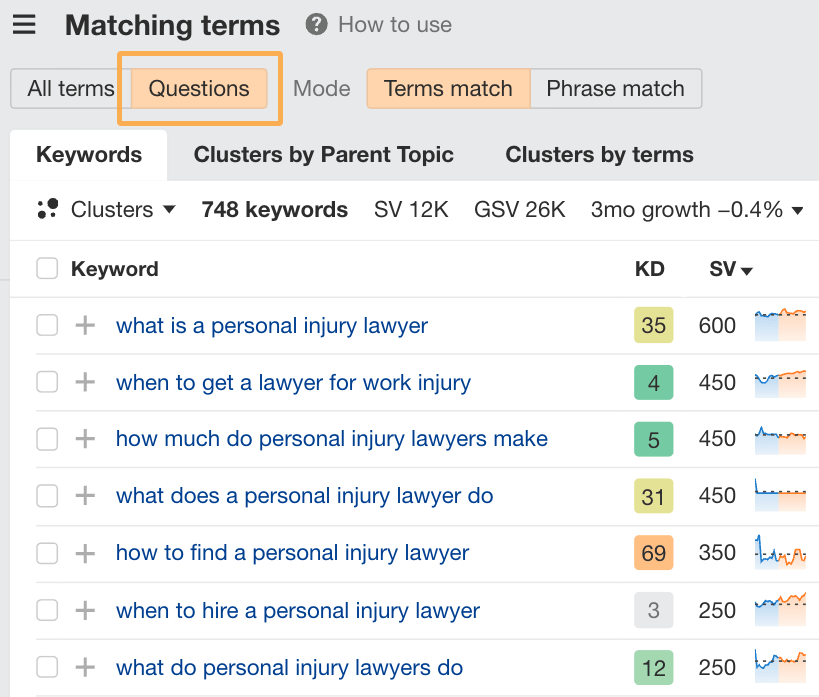Switch to the Clusters by Parent Topic tab
Screen dimensions: 819x697
324,155
